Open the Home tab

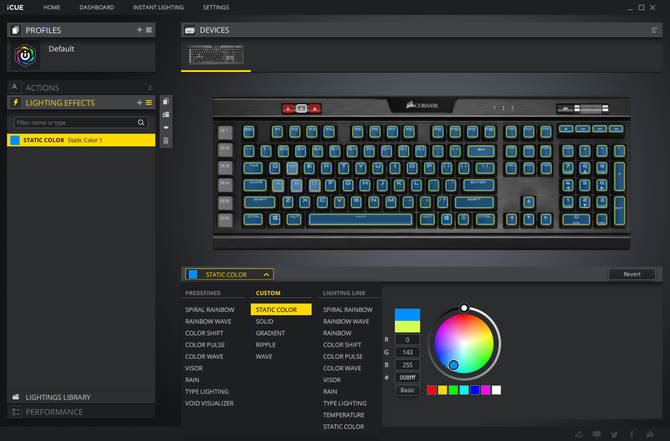(x=52, y=7)
